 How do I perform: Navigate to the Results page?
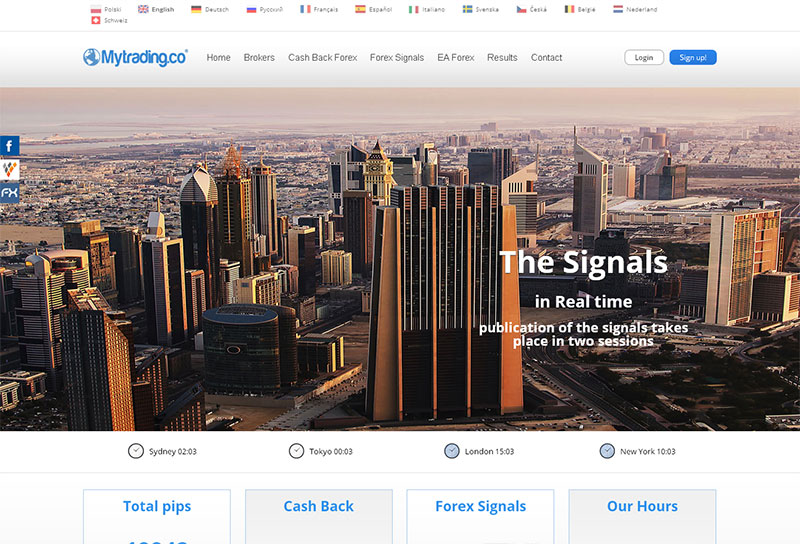point(502,58)
